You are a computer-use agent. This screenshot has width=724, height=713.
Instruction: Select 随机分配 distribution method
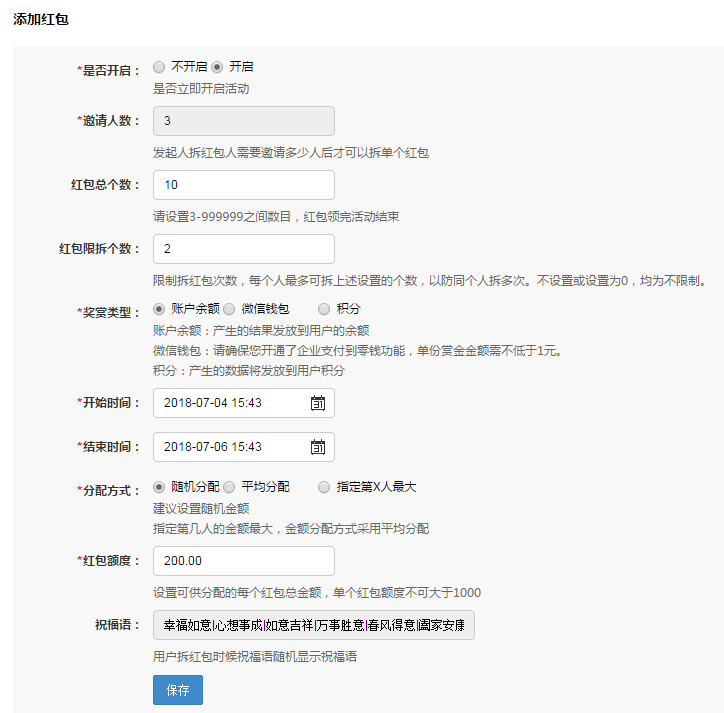tap(159, 487)
